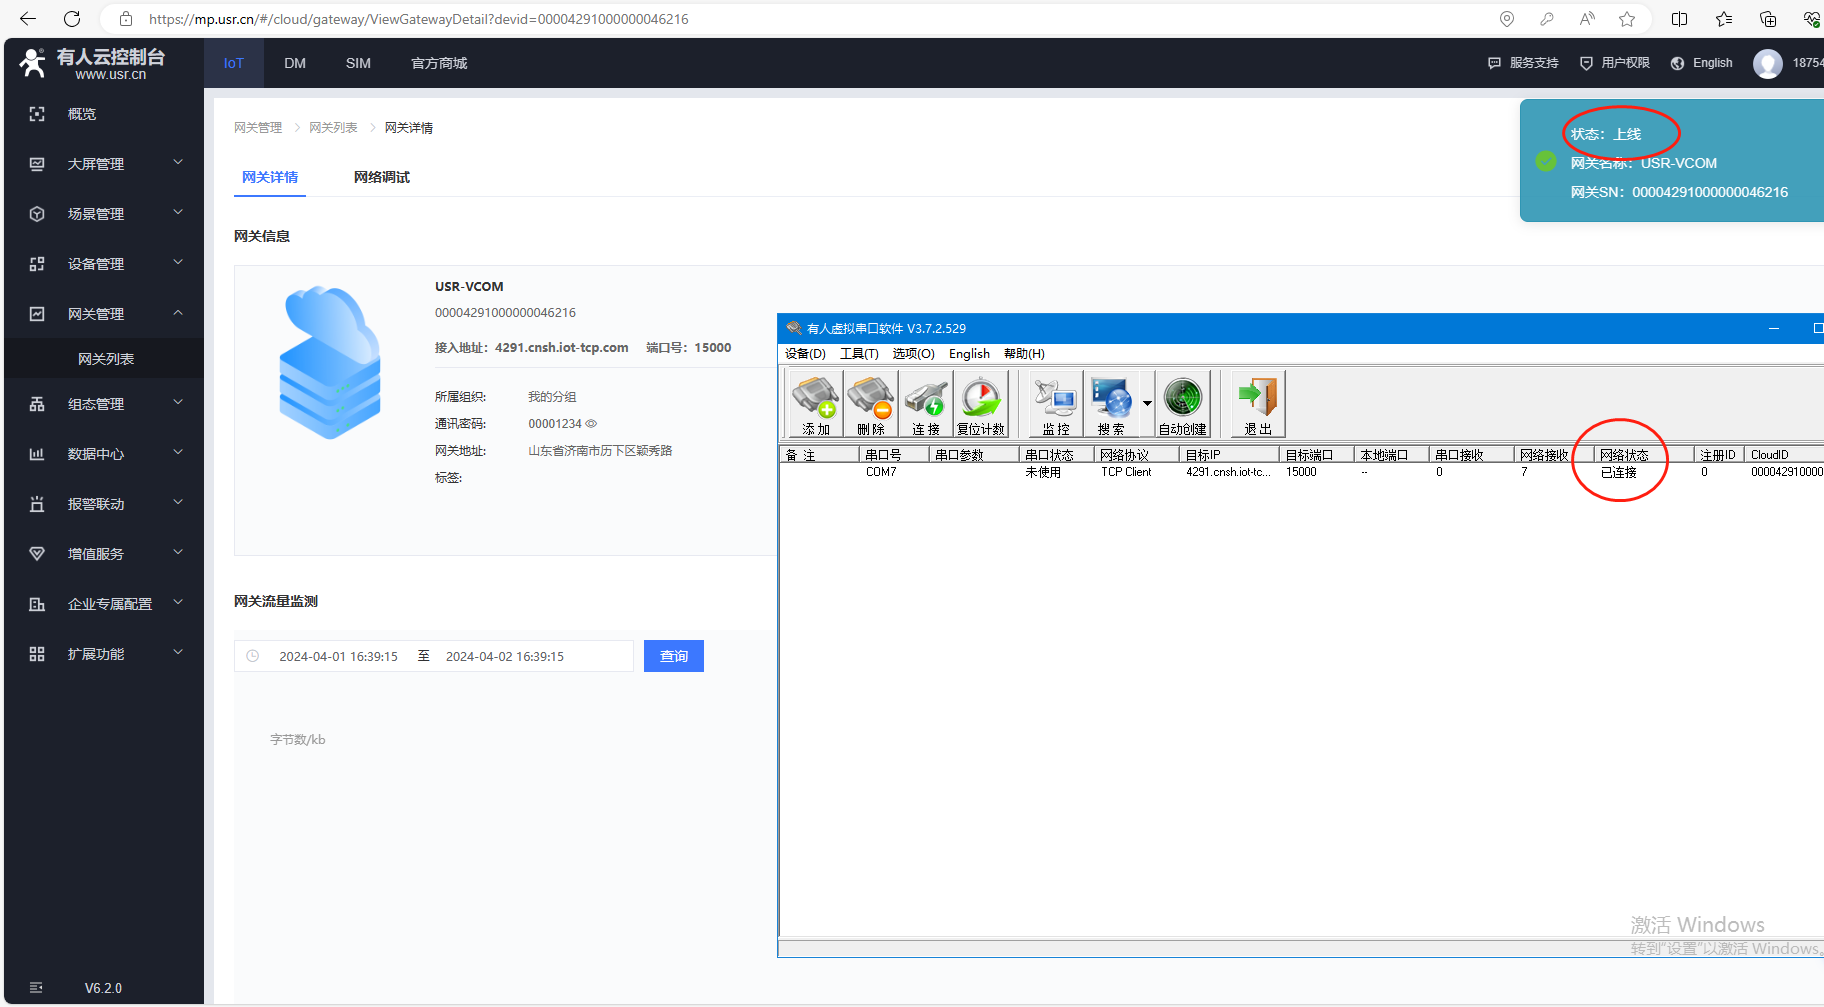Open the 帮助(H) menu
The height and width of the screenshot is (1007, 1824).
coord(1024,354)
